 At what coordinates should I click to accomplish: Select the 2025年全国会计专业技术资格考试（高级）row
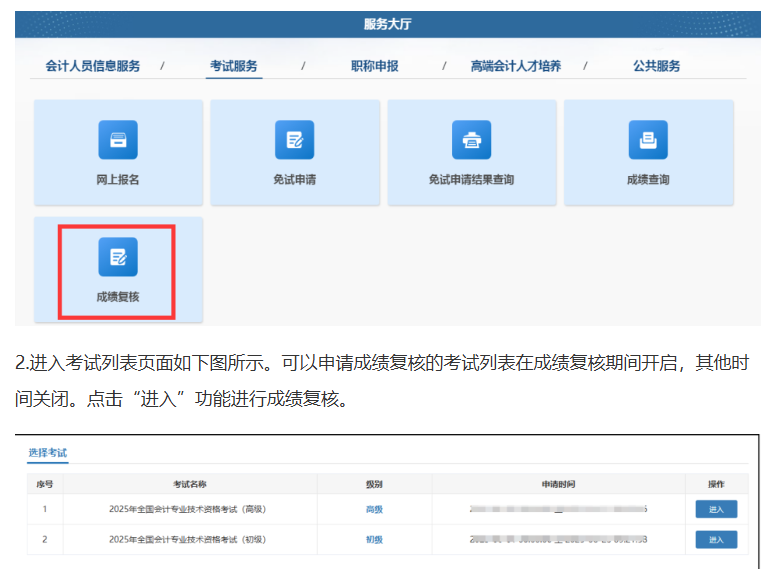coord(189,509)
